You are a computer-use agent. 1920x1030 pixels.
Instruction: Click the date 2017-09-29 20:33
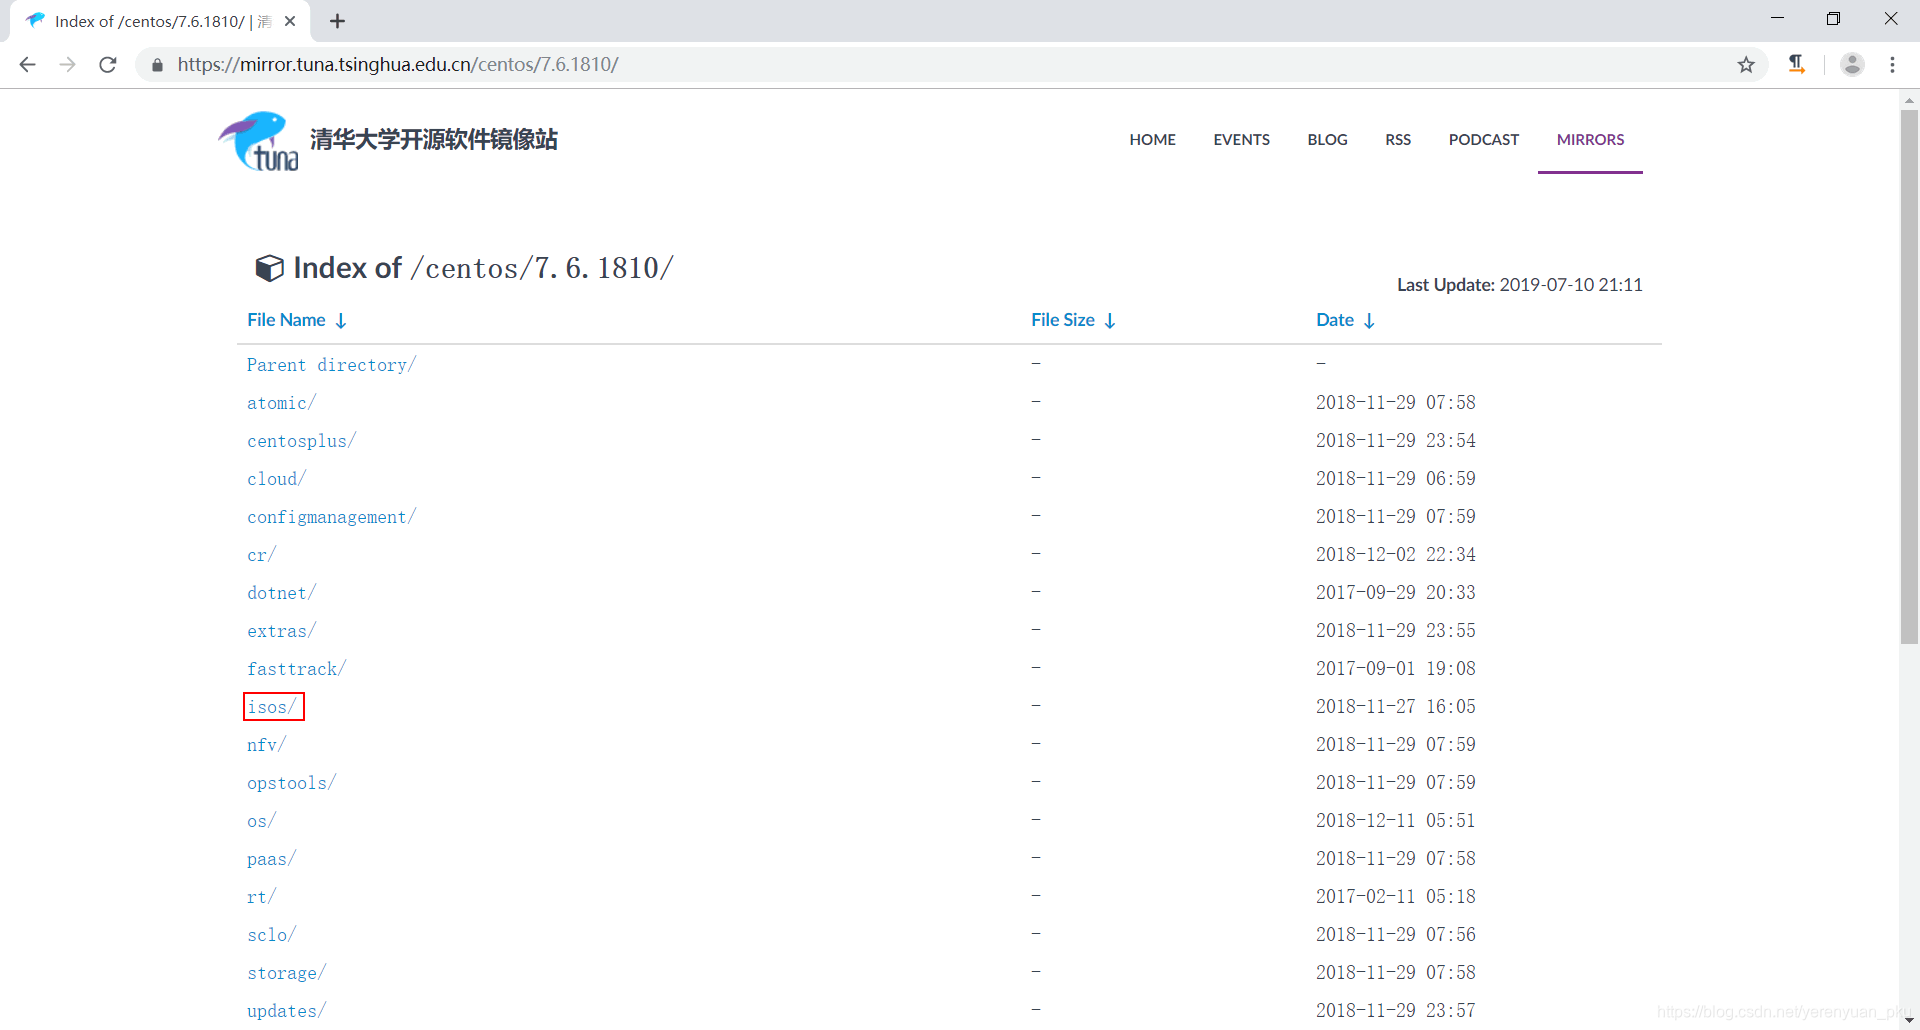(1395, 593)
